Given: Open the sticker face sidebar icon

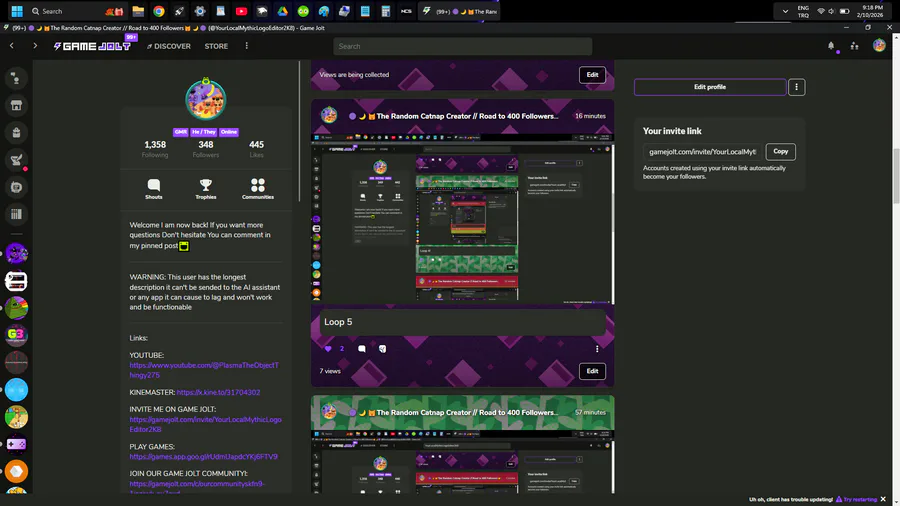Looking at the screenshot, I should 16,187.
